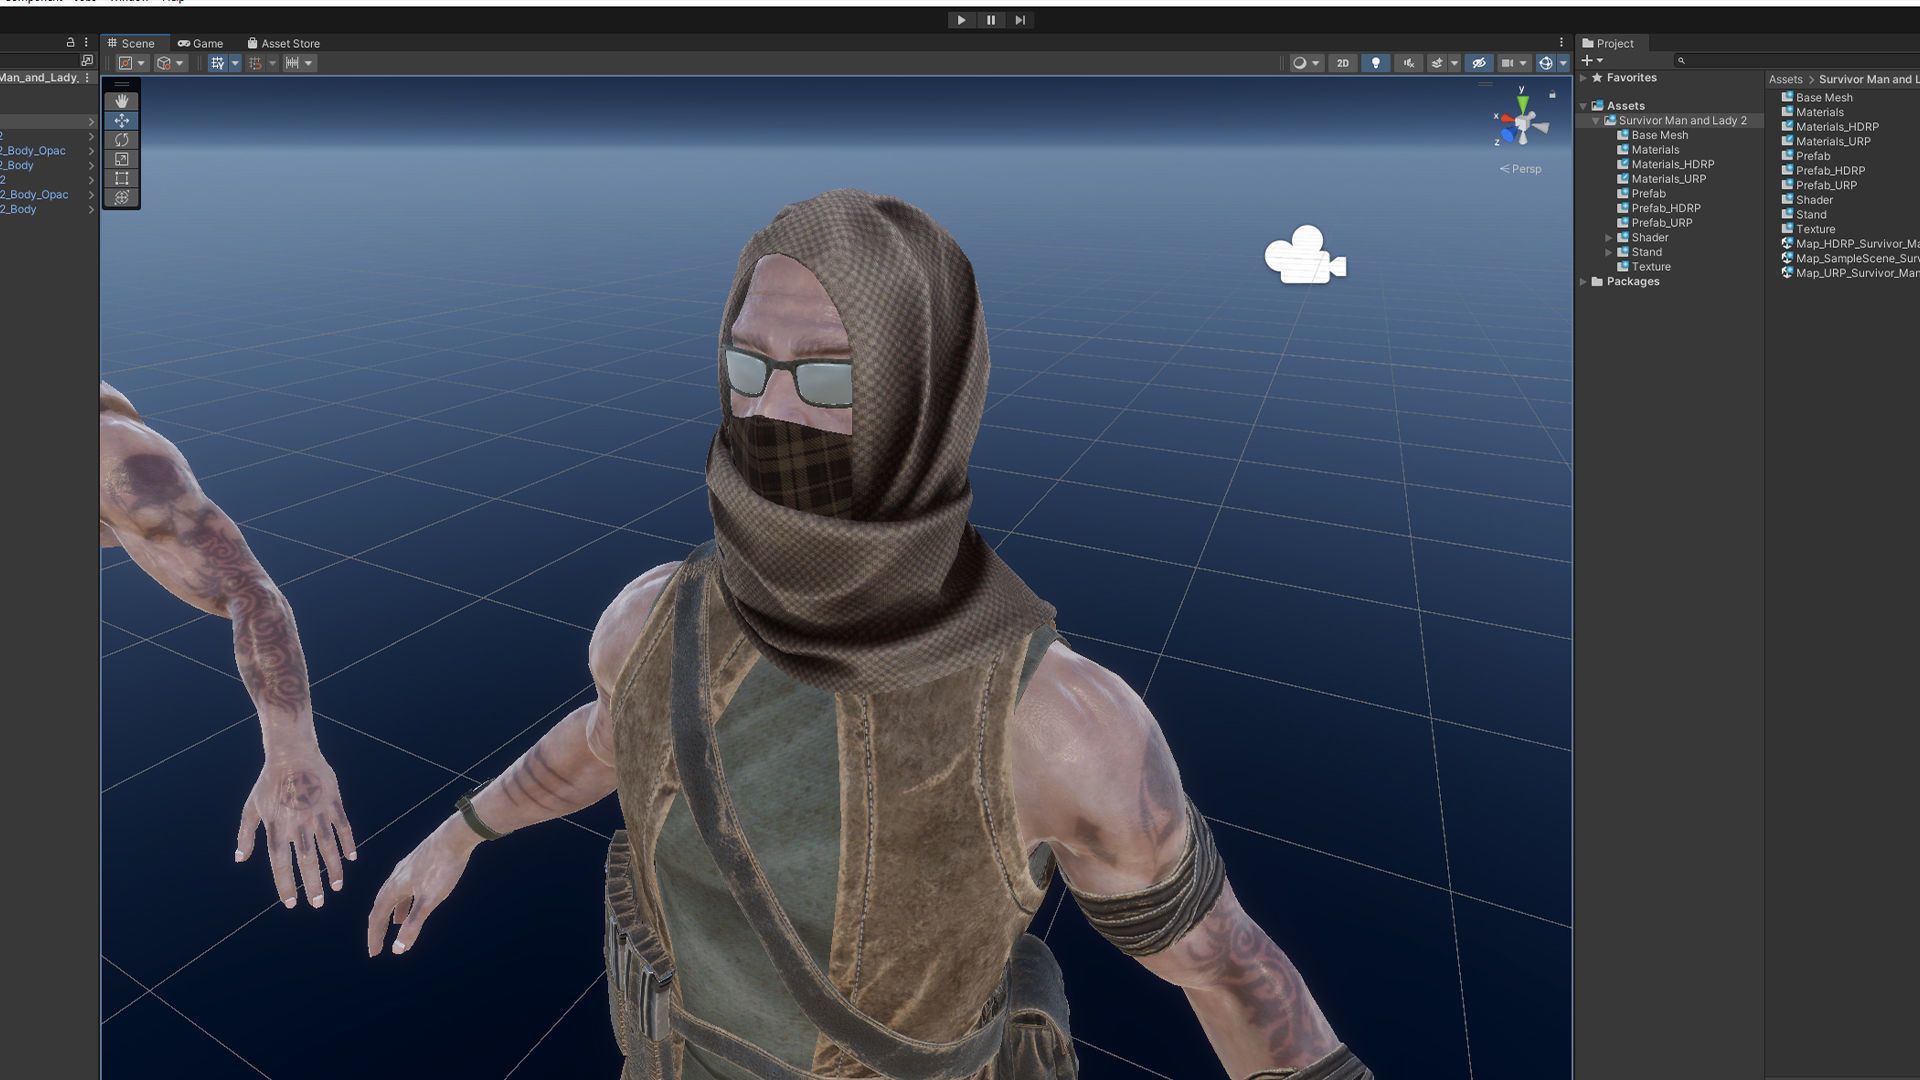This screenshot has height=1080, width=1920.
Task: Toggle 2D view mode
Action: 1343,63
